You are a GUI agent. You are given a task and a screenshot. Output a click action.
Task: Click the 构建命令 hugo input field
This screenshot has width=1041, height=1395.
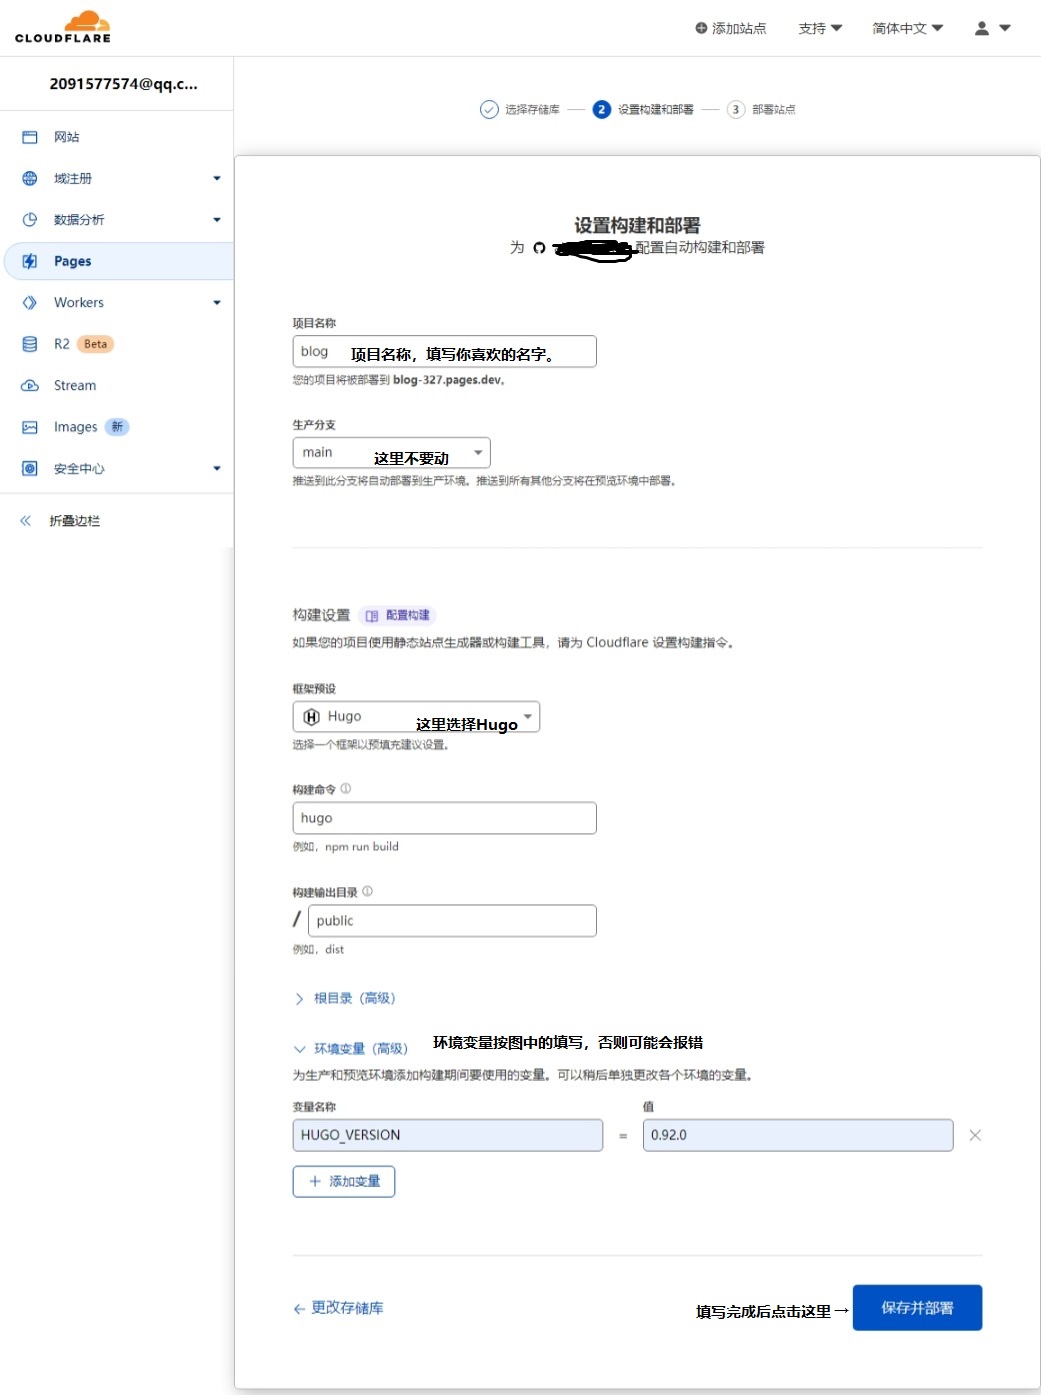coord(444,818)
